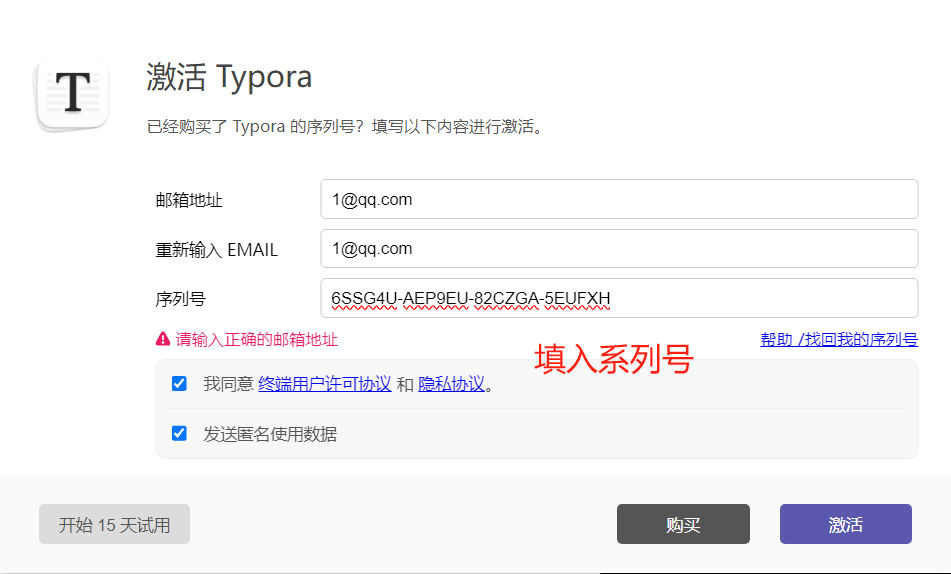Click the 激活 Typora heading
The height and width of the screenshot is (574, 951).
[x=229, y=77]
